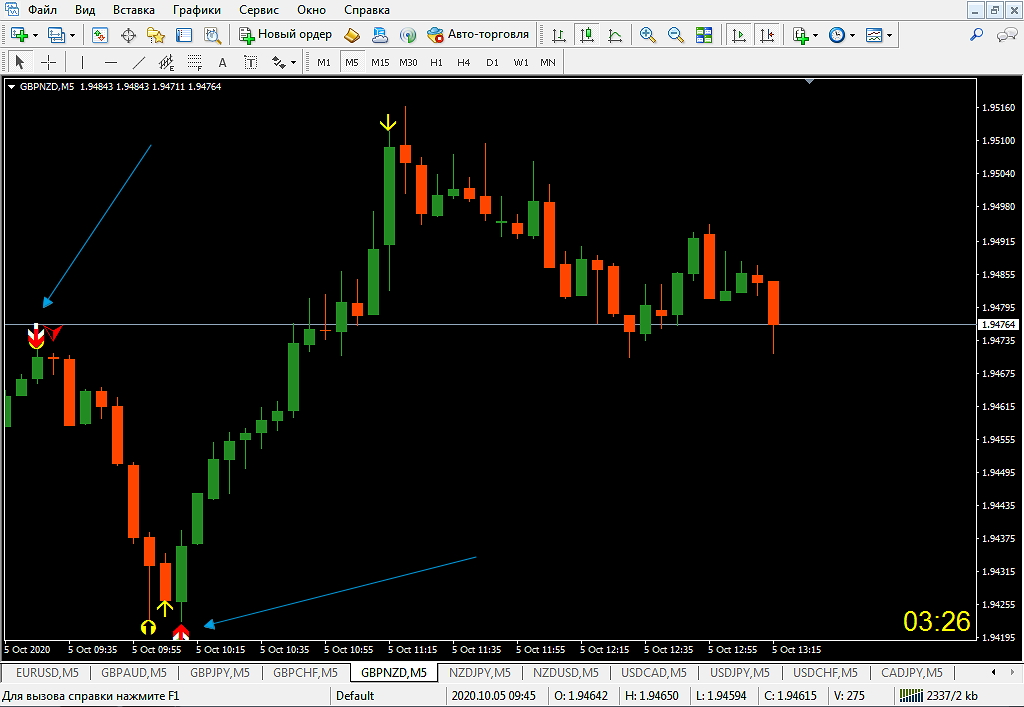Open the chart templates dropdown
This screenshot has width=1024, height=707.
pos(889,35)
